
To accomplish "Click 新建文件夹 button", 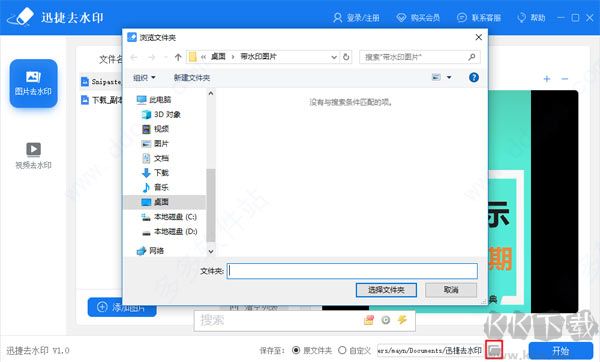I will 192,78.
